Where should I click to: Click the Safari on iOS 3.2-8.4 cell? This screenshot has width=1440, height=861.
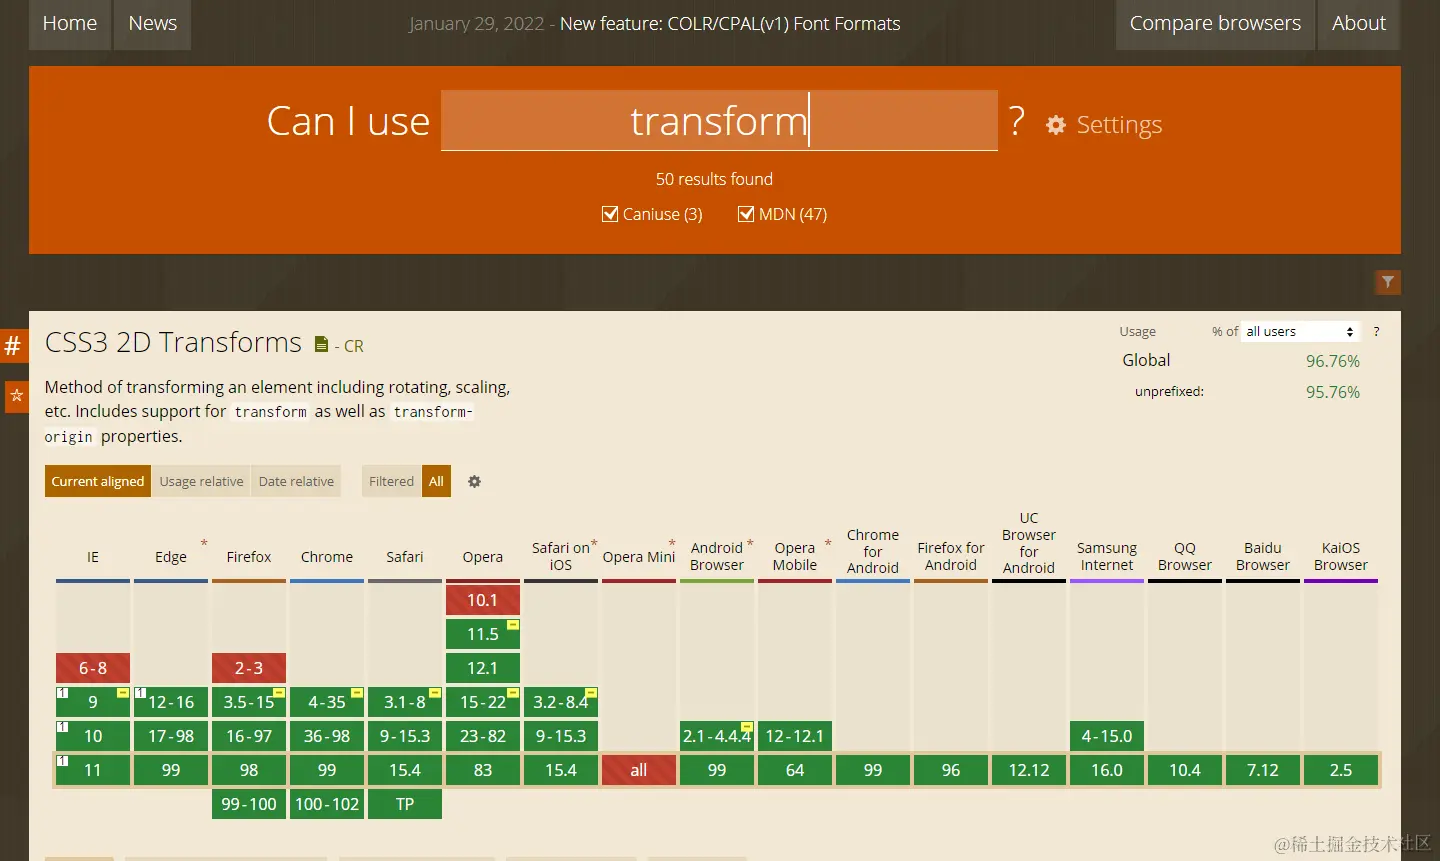(561, 702)
